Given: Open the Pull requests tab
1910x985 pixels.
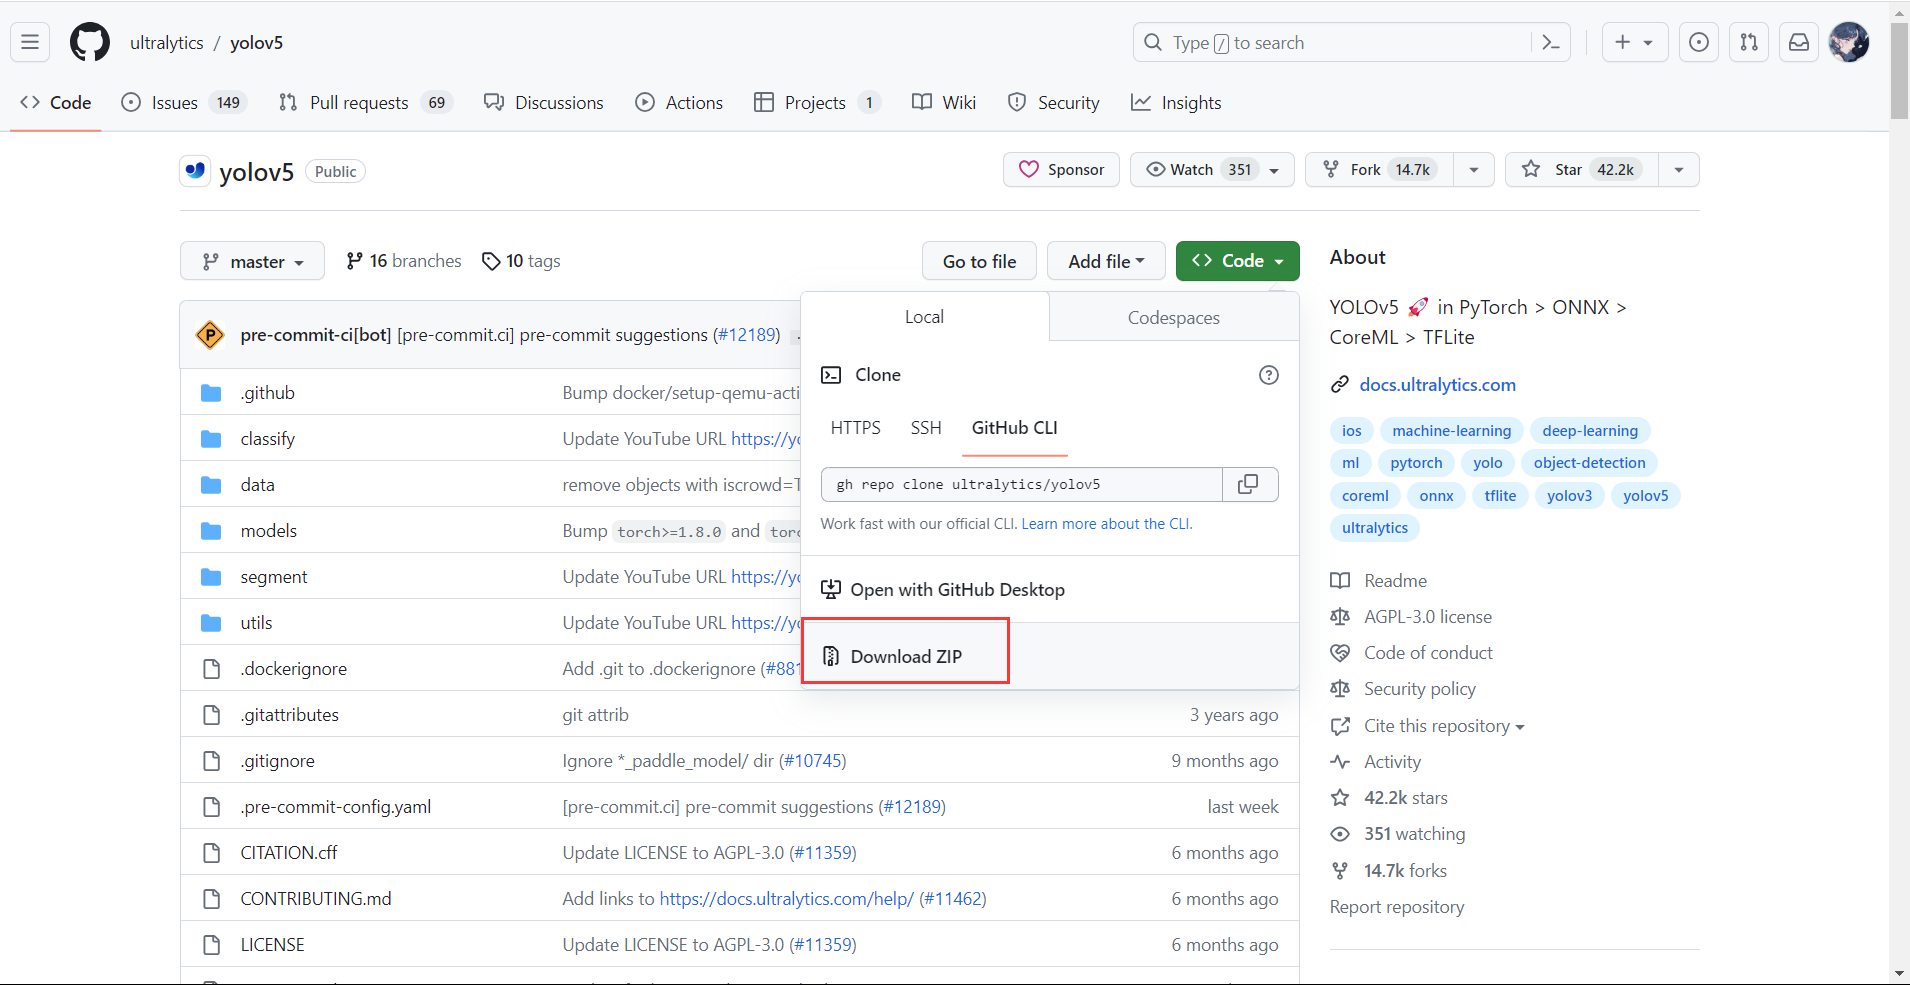Looking at the screenshot, I should point(365,102).
